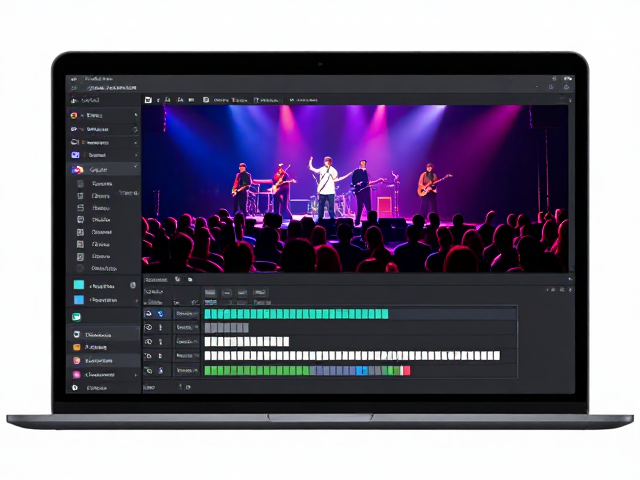Screen dimensions: 640x480
Task: Expand the third sidebar row using its right arrow
Action: pyautogui.click(x=136, y=143)
